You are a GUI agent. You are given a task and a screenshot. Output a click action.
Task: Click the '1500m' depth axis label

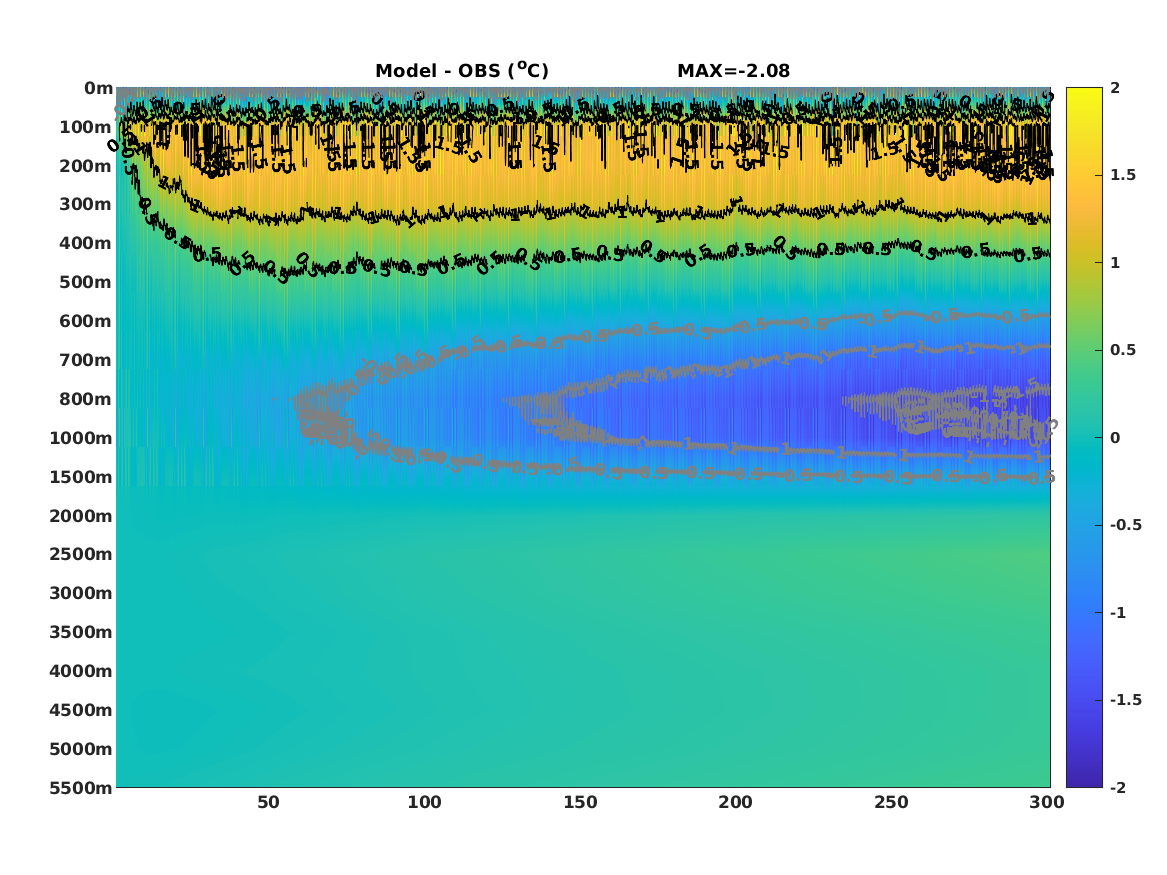point(81,477)
